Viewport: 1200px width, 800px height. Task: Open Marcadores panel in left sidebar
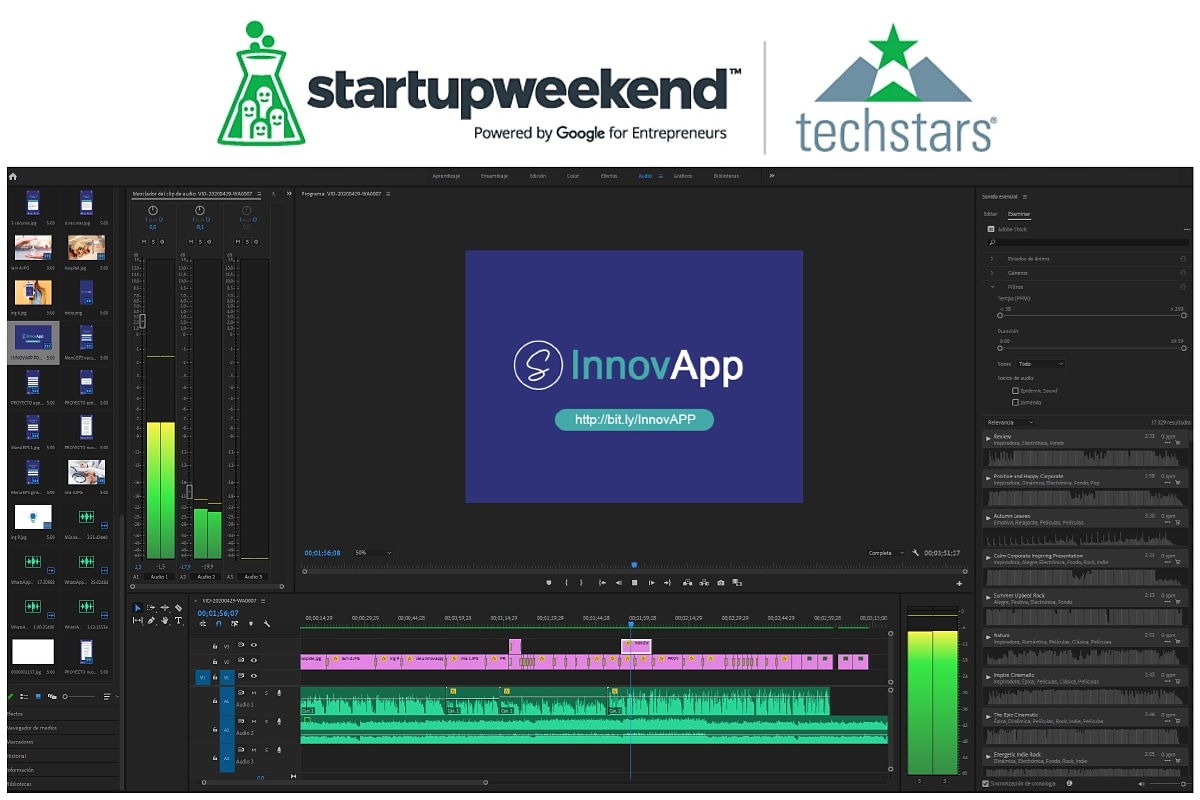point(21,742)
